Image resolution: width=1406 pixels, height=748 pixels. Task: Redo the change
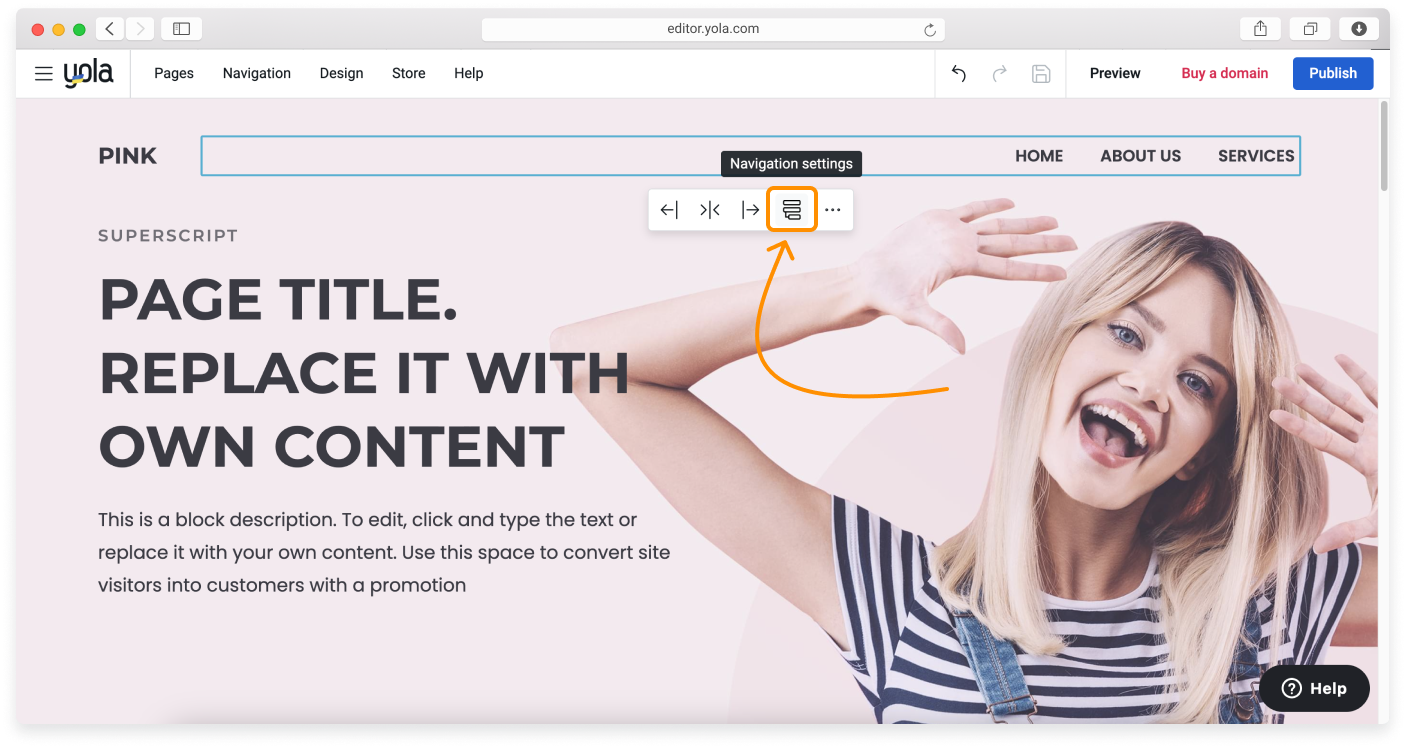999,73
